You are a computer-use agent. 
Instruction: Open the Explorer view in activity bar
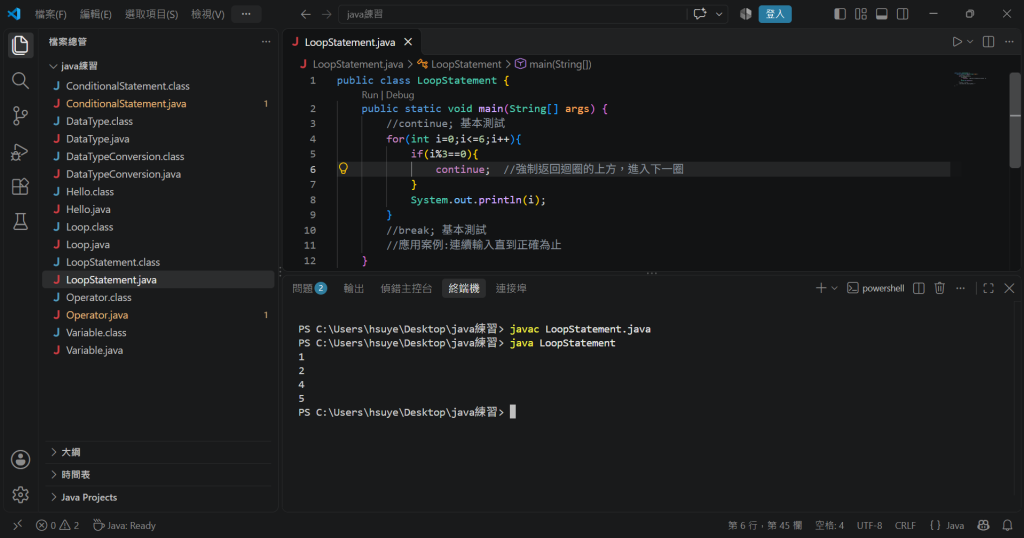(20, 45)
